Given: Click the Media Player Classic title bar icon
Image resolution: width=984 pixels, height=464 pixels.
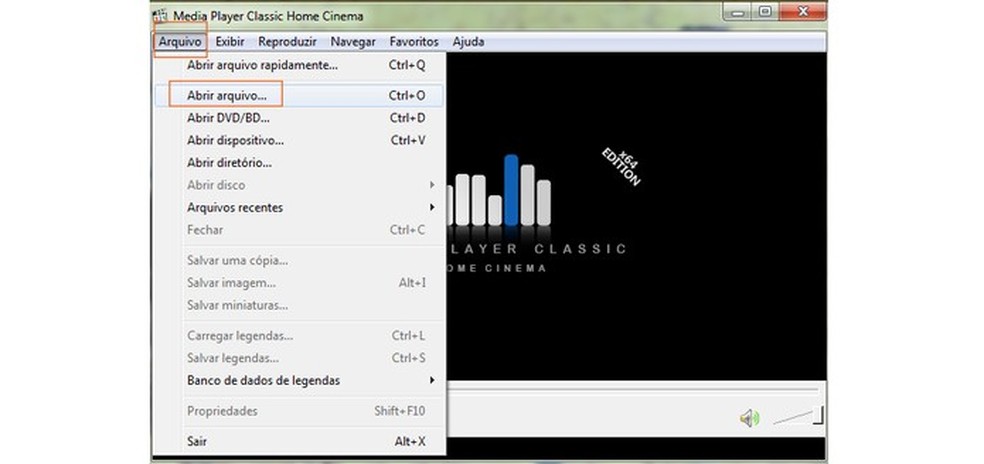Looking at the screenshot, I should pyautogui.click(x=161, y=15).
